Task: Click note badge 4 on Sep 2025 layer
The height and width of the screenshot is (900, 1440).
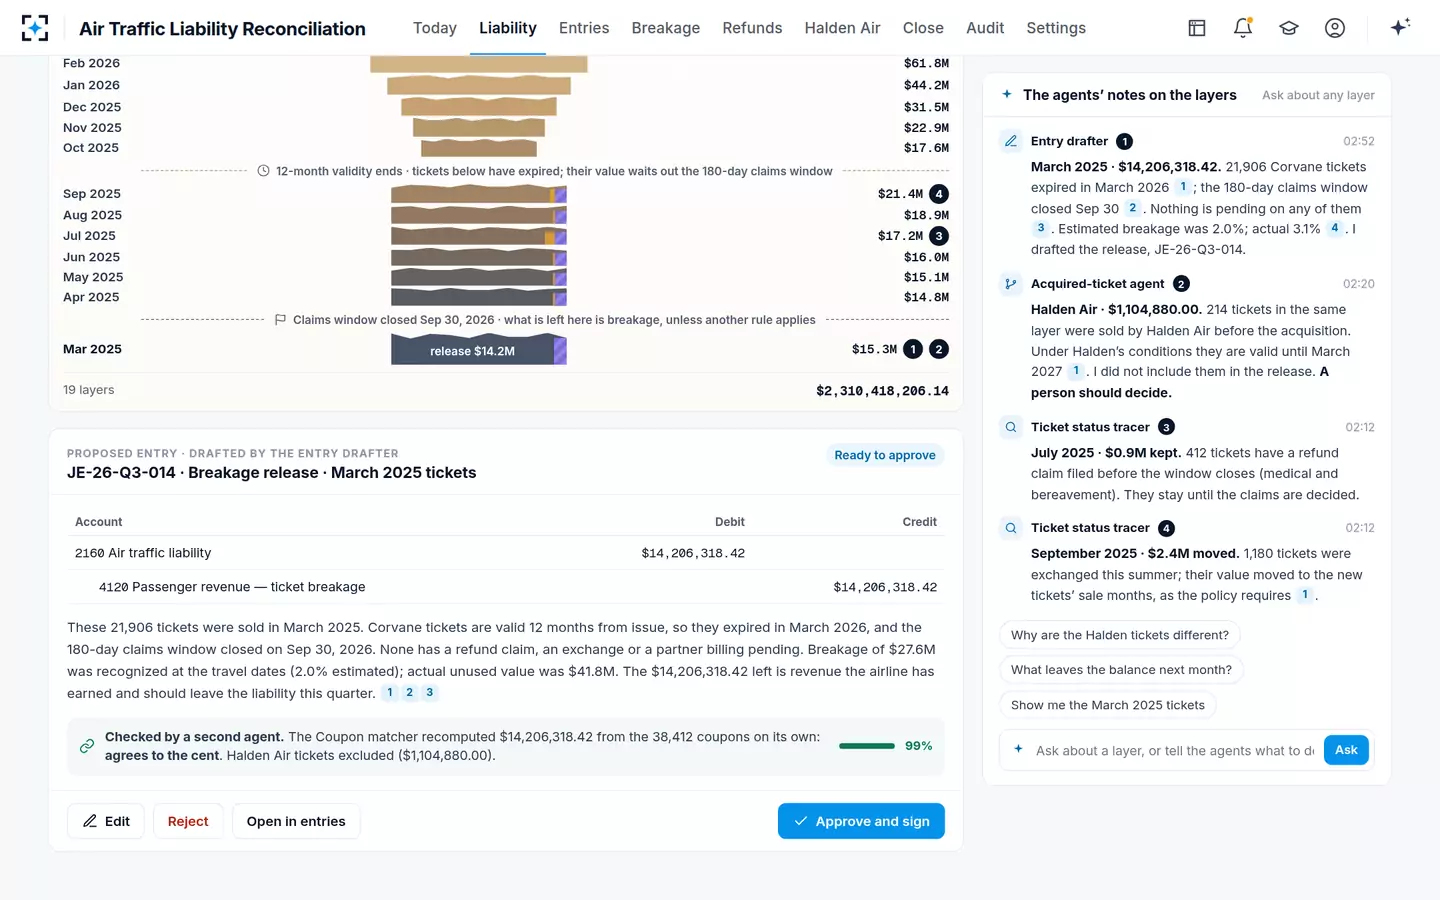Action: click(939, 194)
